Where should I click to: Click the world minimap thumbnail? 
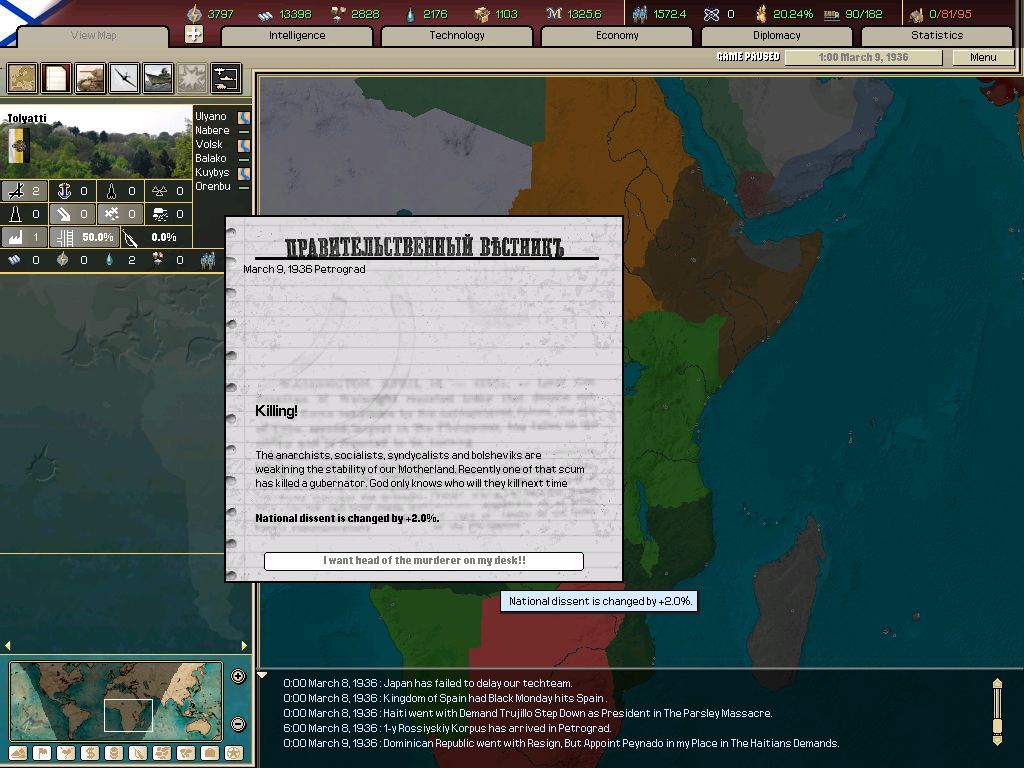pos(116,701)
